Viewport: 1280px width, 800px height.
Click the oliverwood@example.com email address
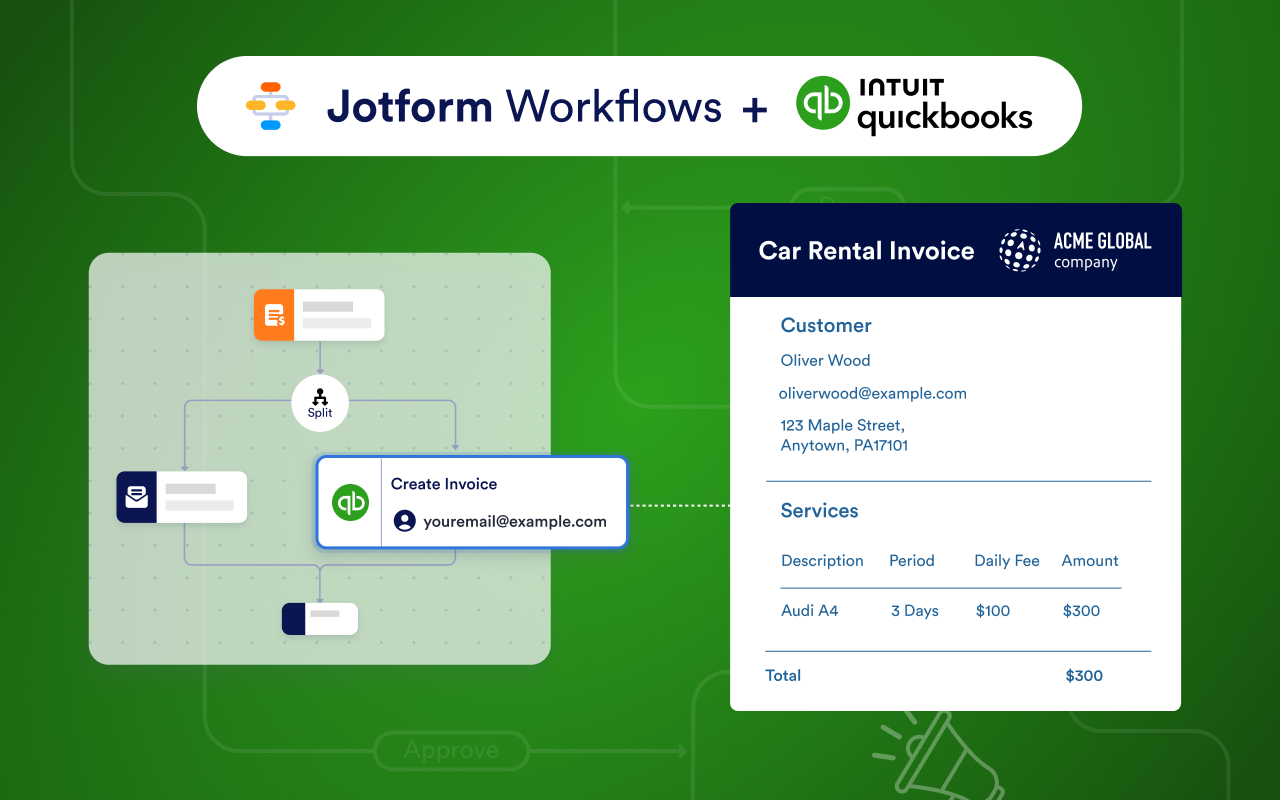coord(873,393)
